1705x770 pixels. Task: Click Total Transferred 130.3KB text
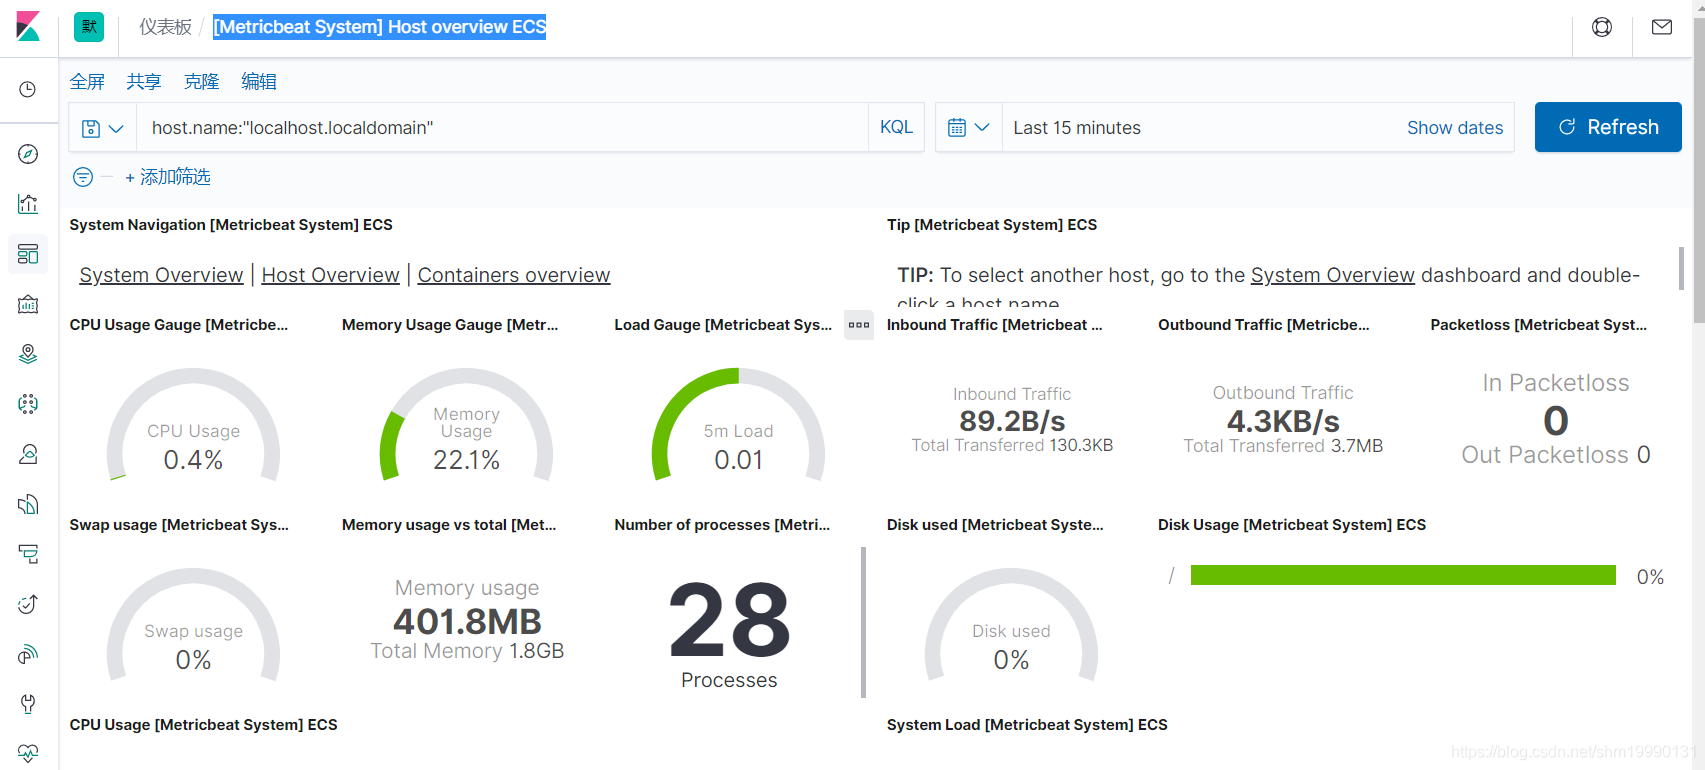click(1012, 445)
